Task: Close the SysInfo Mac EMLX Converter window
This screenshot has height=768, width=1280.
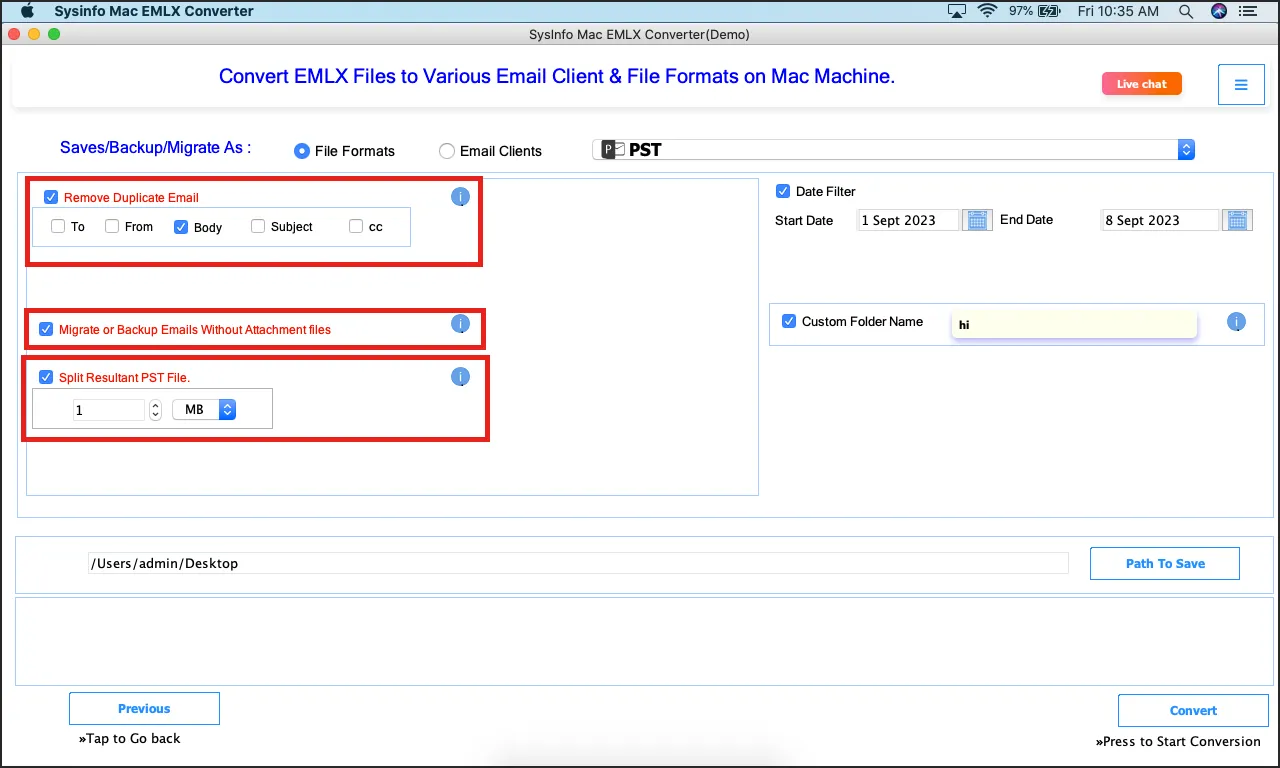Action: 14,34
